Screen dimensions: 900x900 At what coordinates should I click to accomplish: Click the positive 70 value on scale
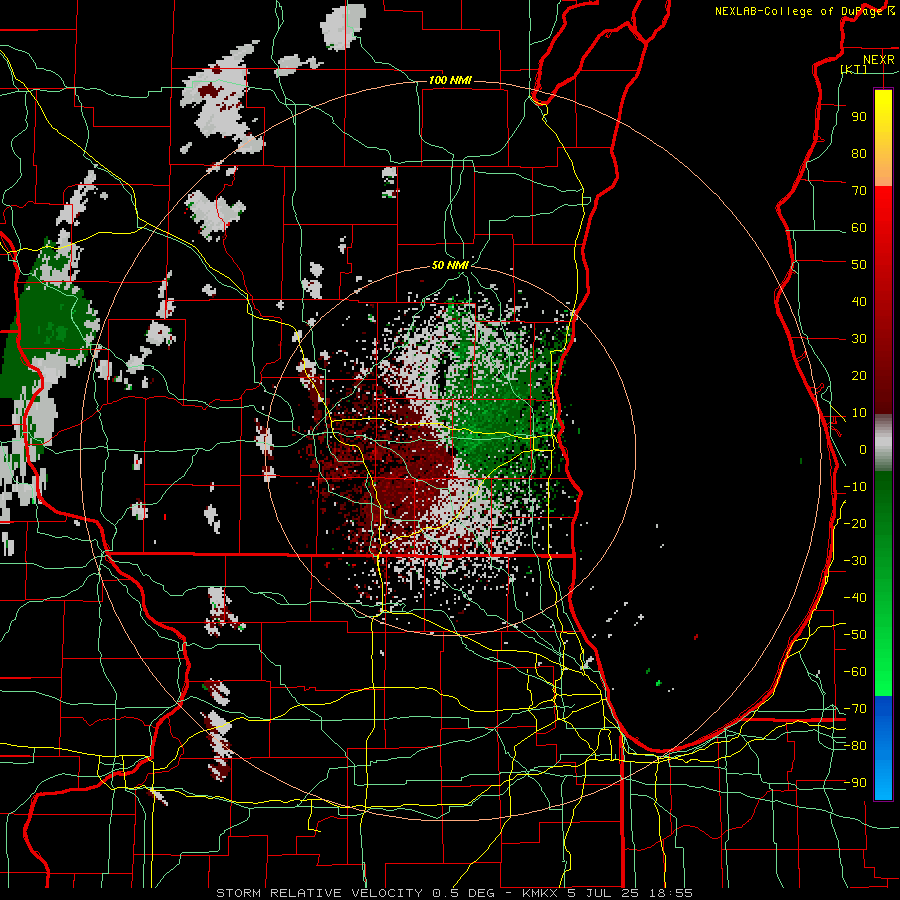tap(859, 191)
